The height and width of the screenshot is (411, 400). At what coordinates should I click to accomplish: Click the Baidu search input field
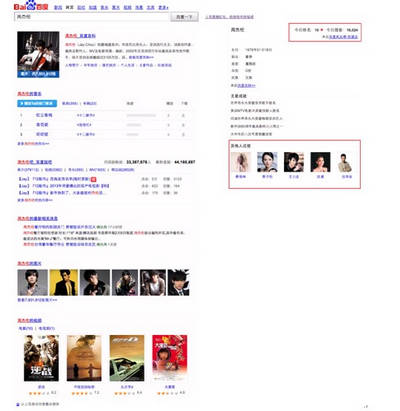click(x=92, y=17)
